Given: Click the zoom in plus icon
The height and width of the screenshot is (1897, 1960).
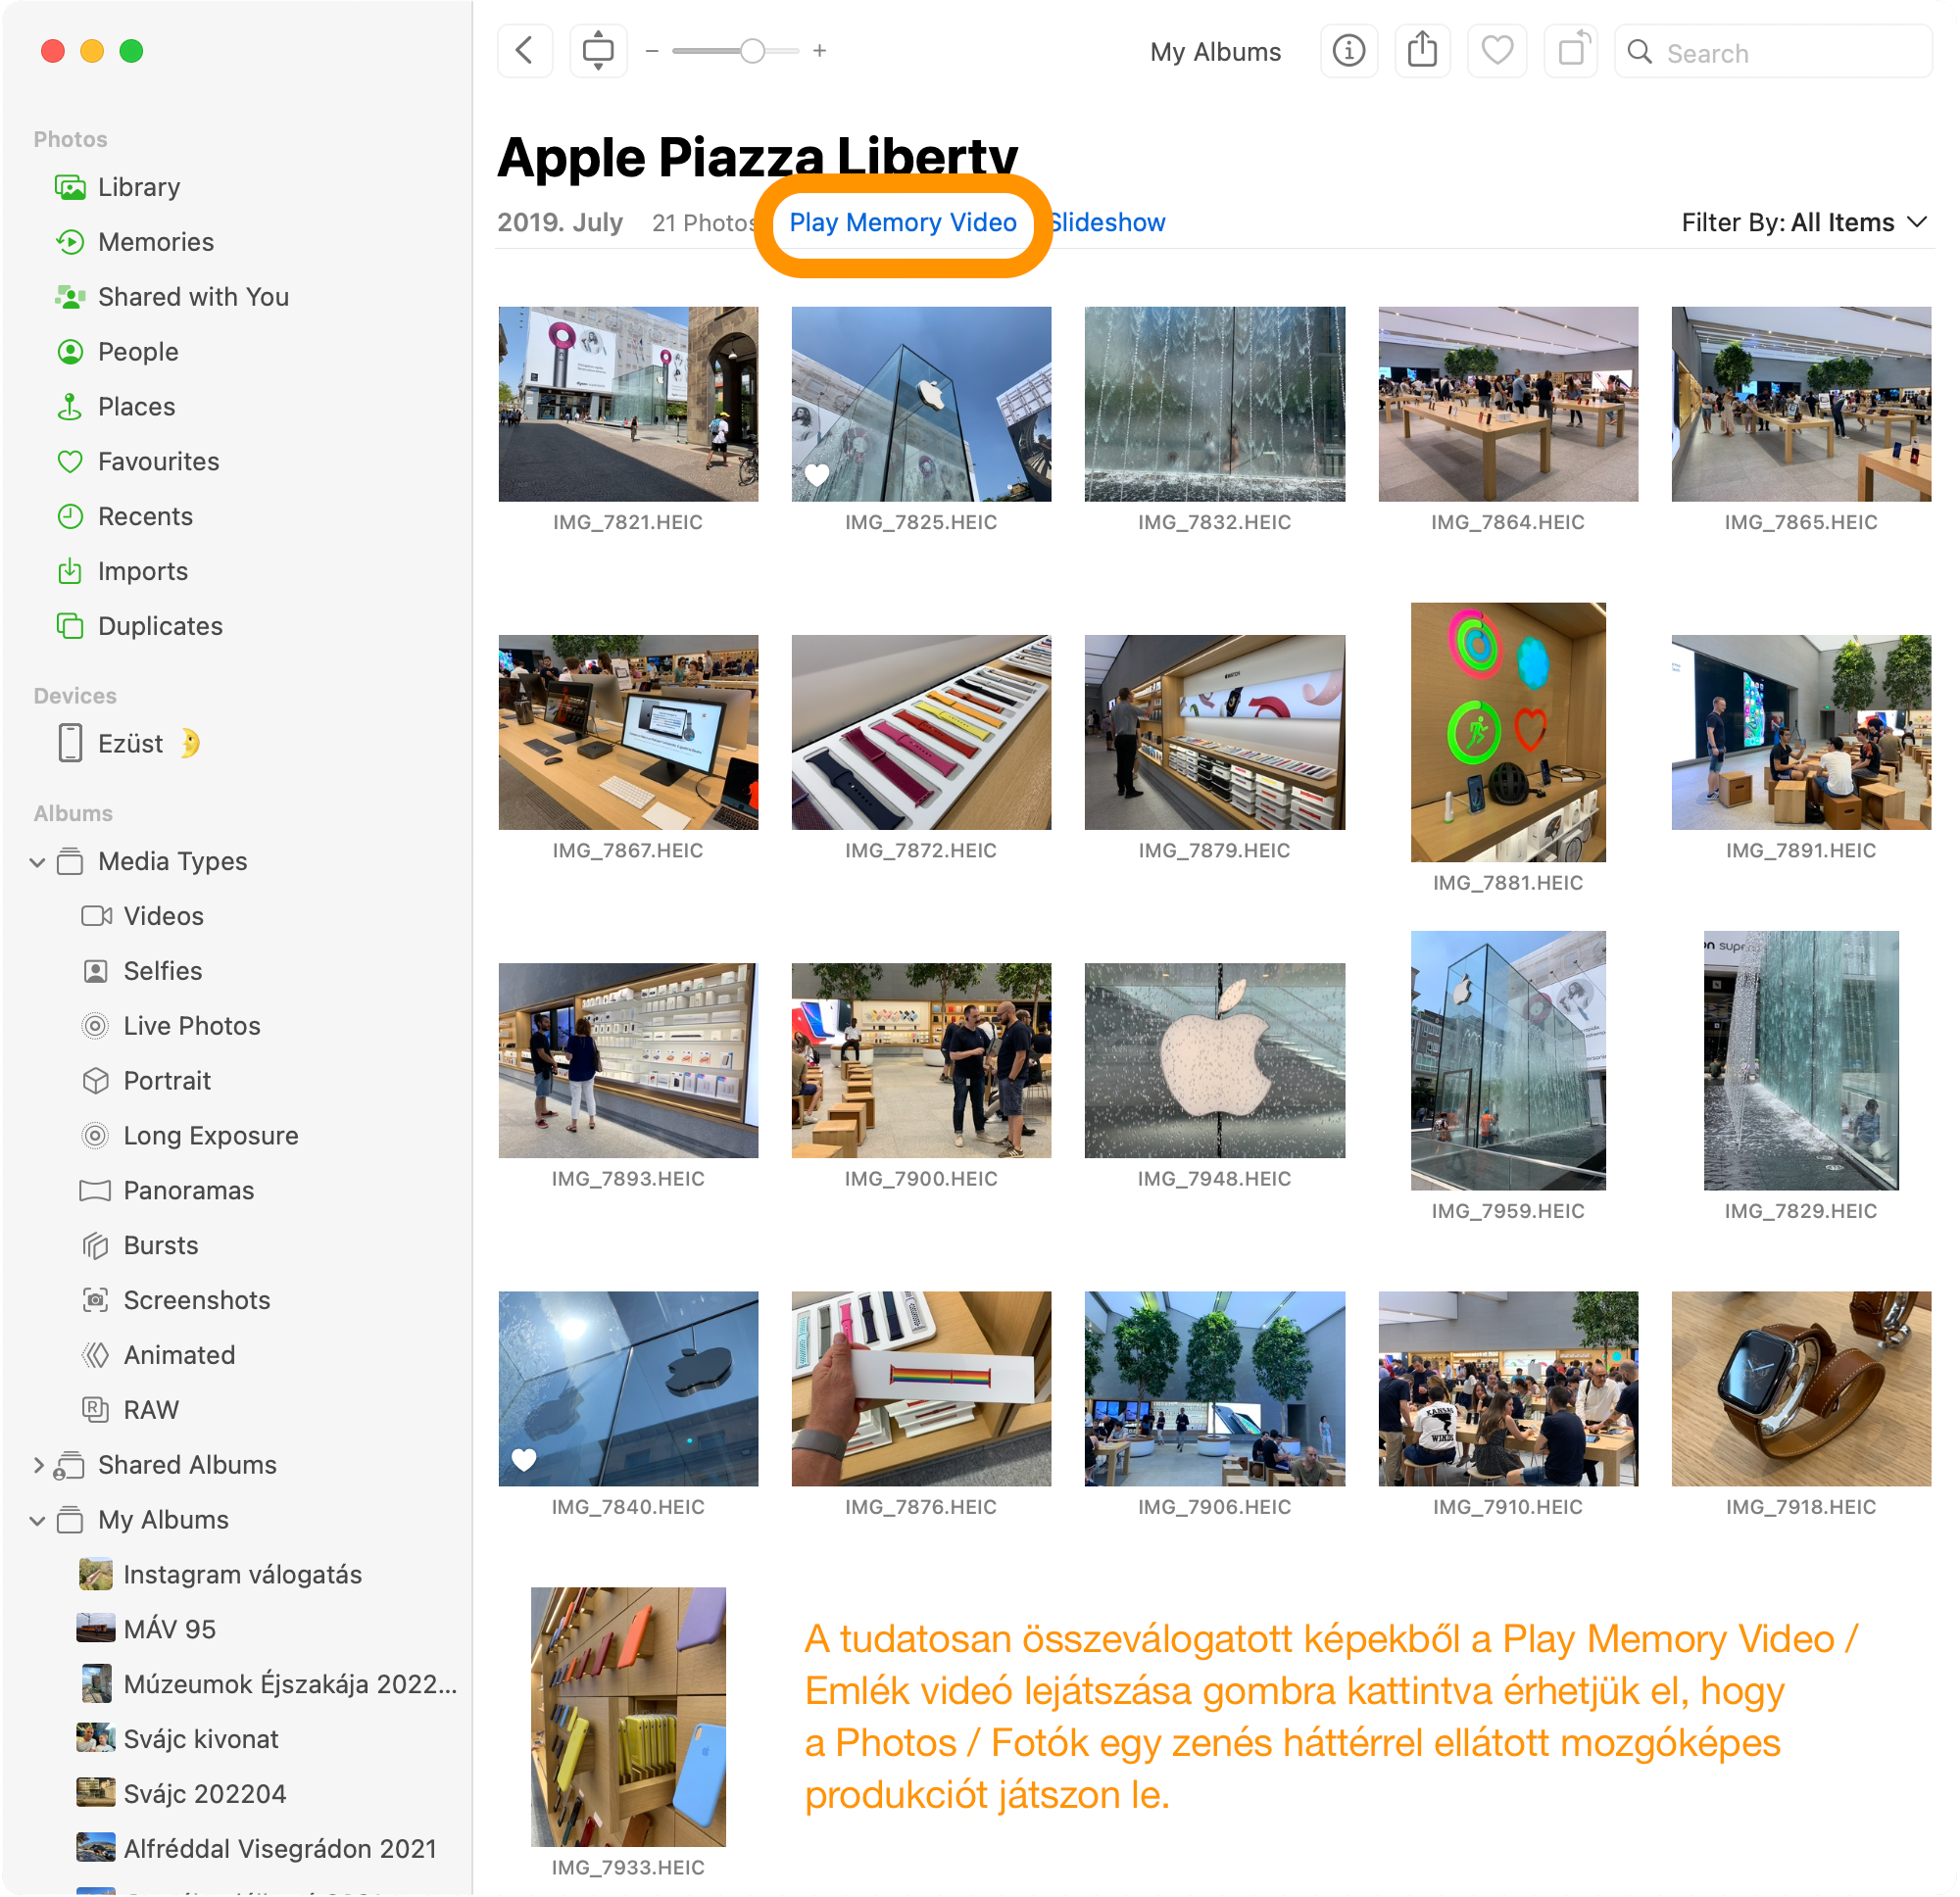Looking at the screenshot, I should pos(820,51).
